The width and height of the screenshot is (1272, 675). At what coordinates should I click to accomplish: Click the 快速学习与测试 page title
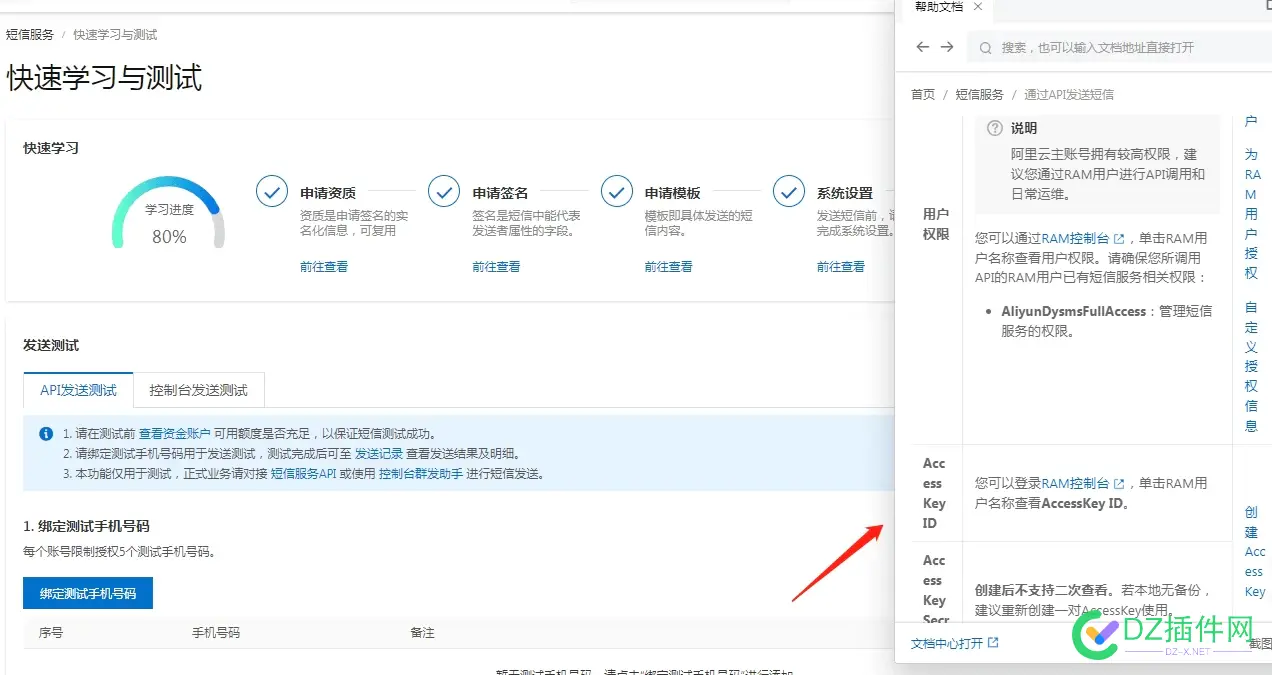pyautogui.click(x=105, y=78)
